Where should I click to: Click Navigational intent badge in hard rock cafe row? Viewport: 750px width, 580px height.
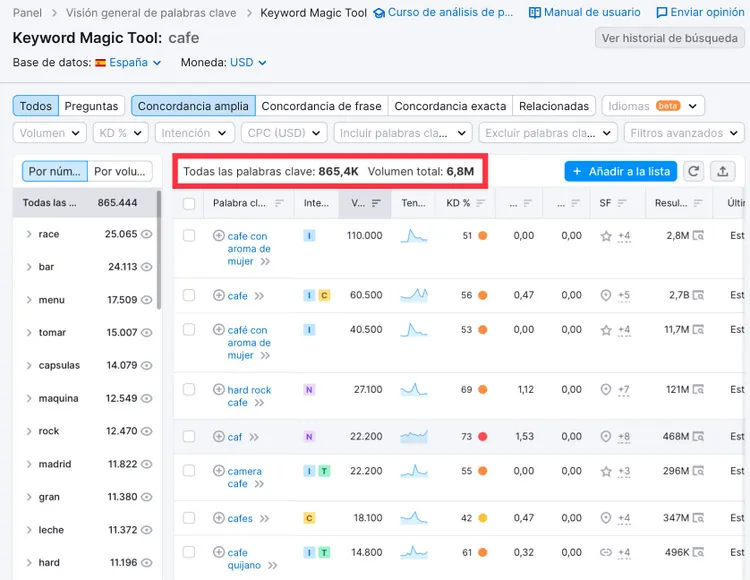(x=309, y=390)
